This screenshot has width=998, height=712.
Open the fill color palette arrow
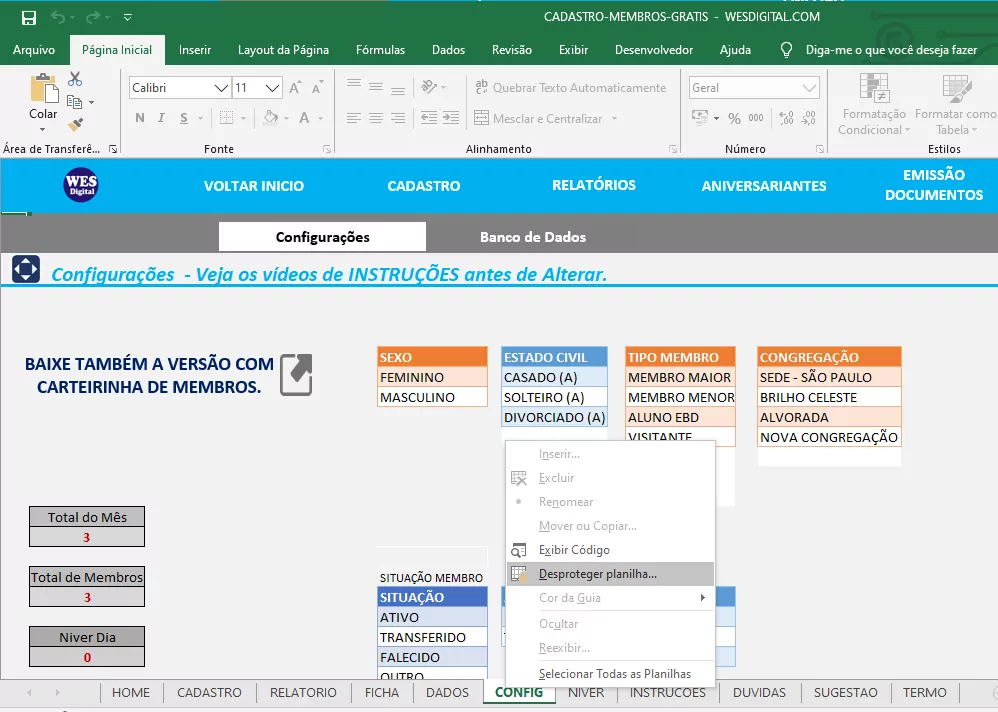coord(286,118)
